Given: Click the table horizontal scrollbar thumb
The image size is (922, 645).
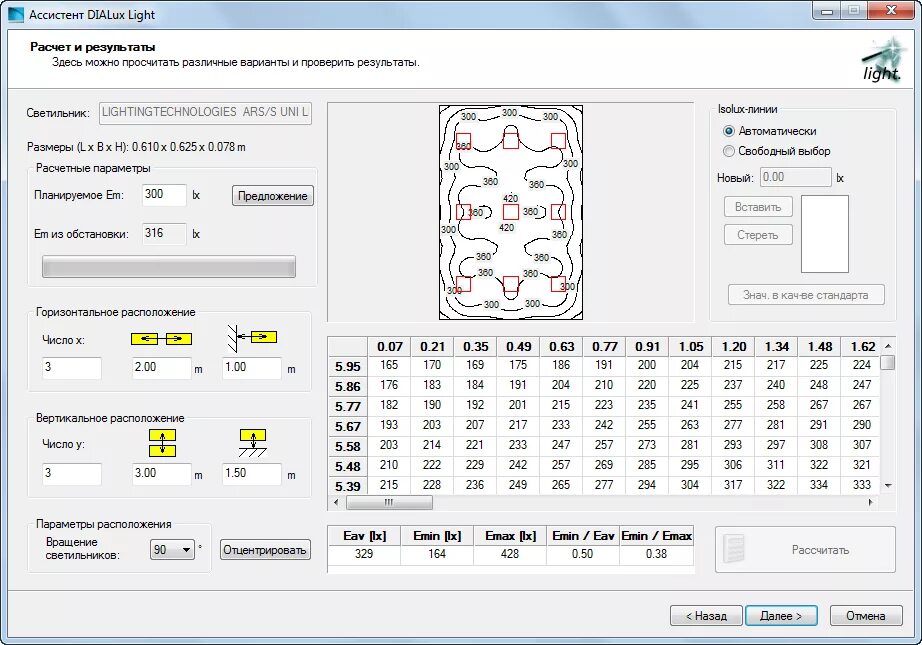Looking at the screenshot, I should coord(389,503).
